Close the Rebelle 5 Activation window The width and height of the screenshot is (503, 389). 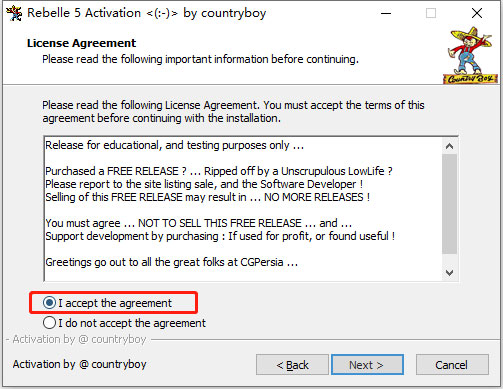477,13
